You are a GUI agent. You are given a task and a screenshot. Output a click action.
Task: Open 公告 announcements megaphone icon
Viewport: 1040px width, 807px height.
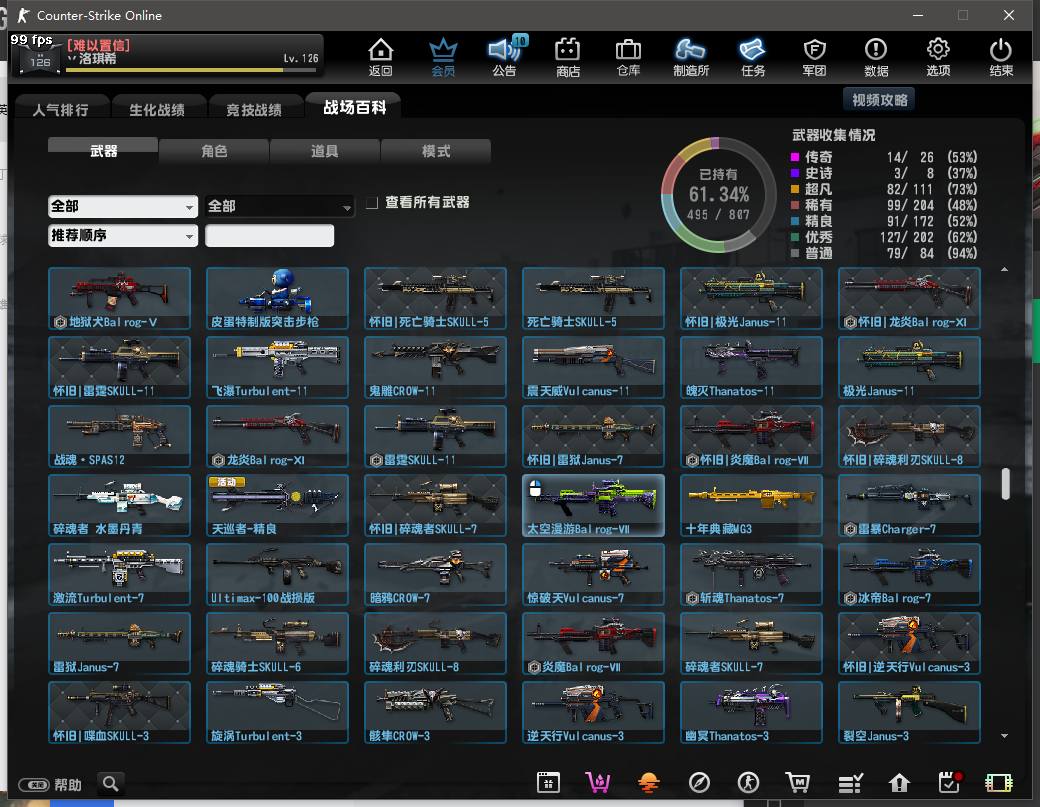505,57
